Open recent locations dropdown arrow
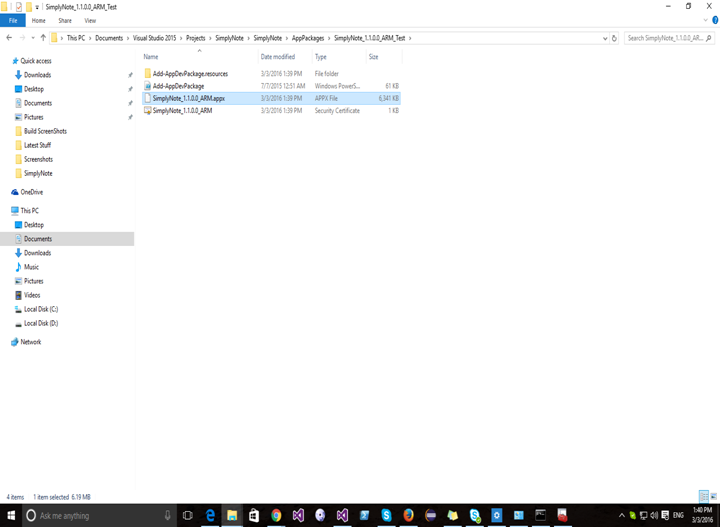720x527 pixels. tap(33, 38)
